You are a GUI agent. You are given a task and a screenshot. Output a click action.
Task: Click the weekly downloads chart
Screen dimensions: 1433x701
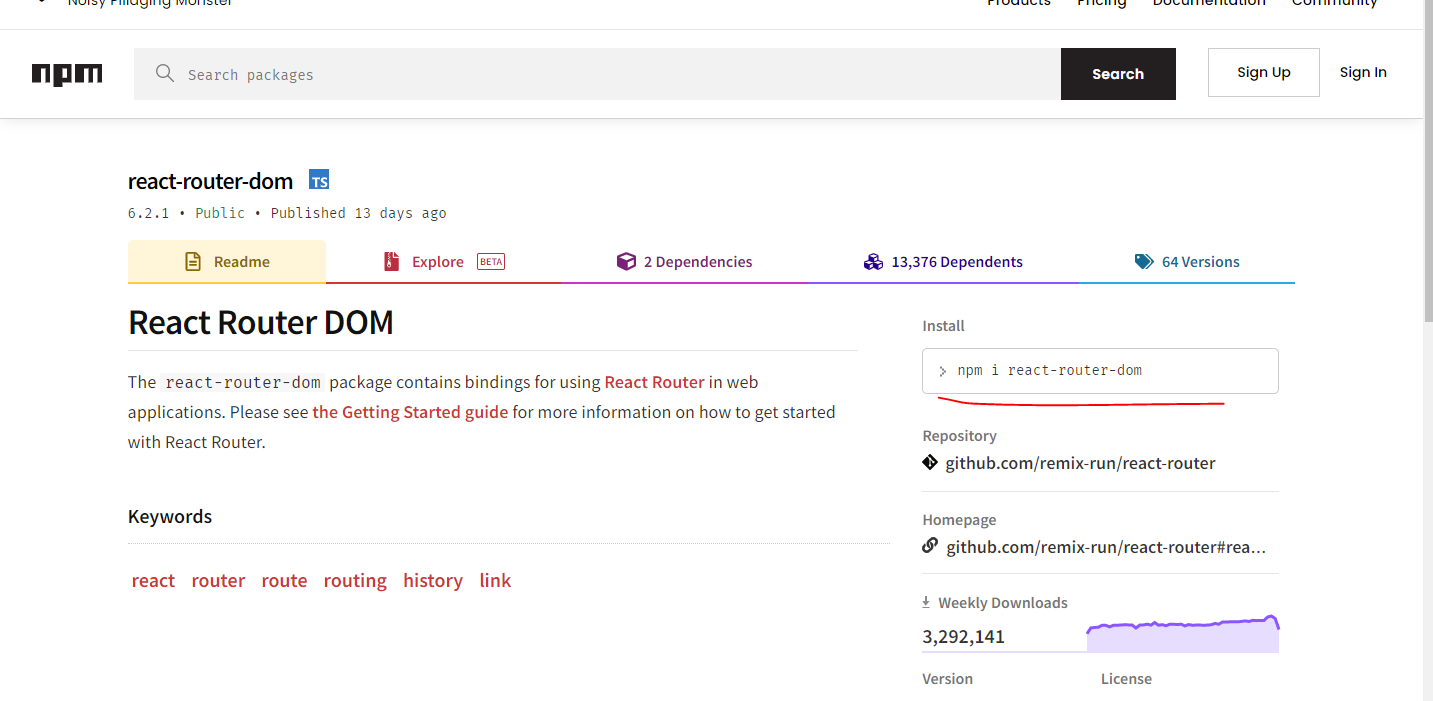tap(1183, 634)
